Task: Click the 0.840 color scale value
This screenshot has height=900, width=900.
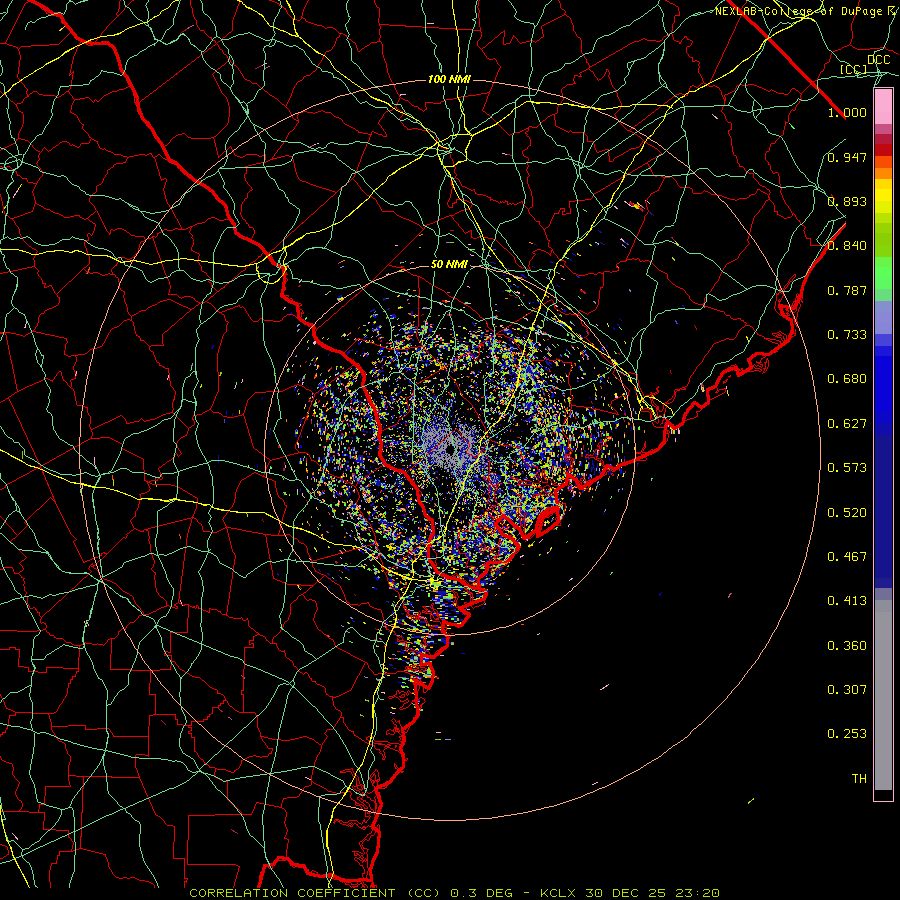Action: 847,246
